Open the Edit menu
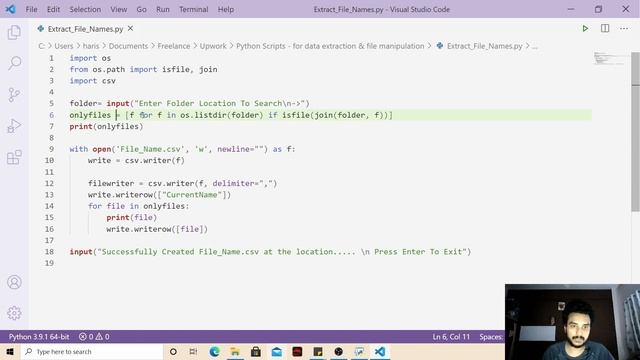Viewport: 640px width, 360px height. pyautogui.click(x=53, y=9)
